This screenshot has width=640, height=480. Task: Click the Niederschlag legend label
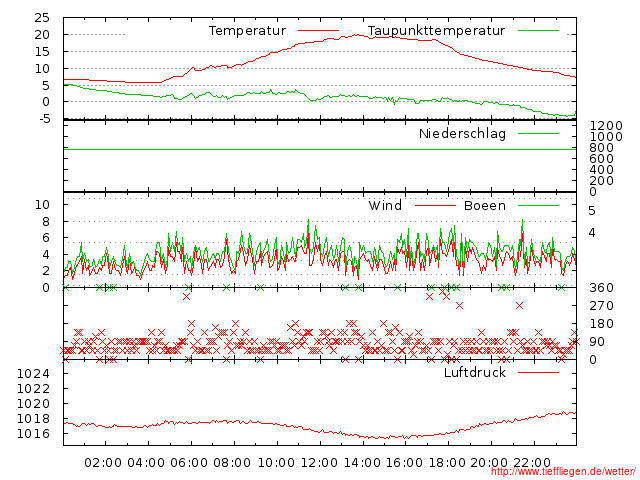click(x=462, y=133)
